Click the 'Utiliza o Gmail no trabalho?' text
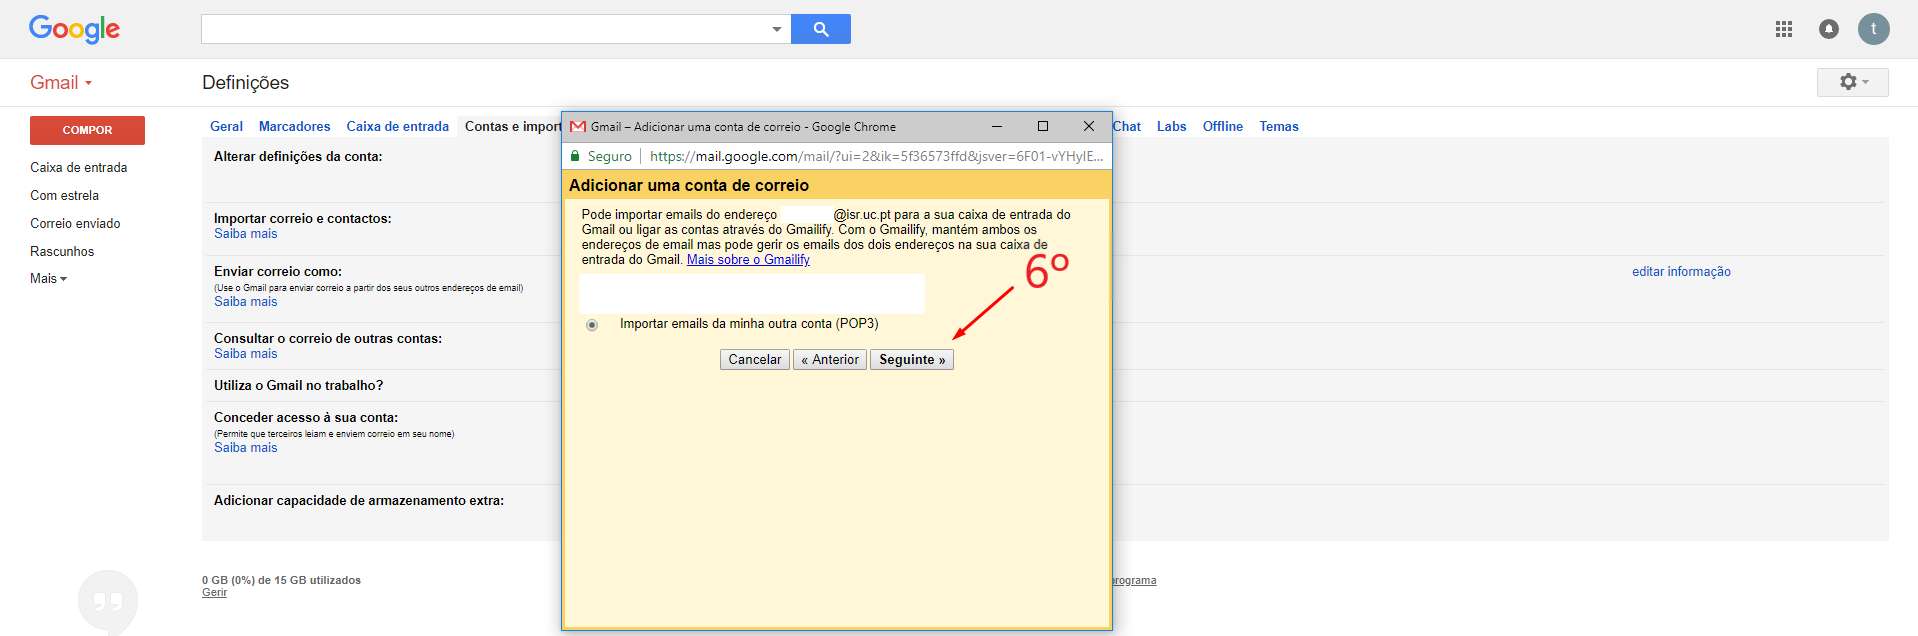 (298, 386)
